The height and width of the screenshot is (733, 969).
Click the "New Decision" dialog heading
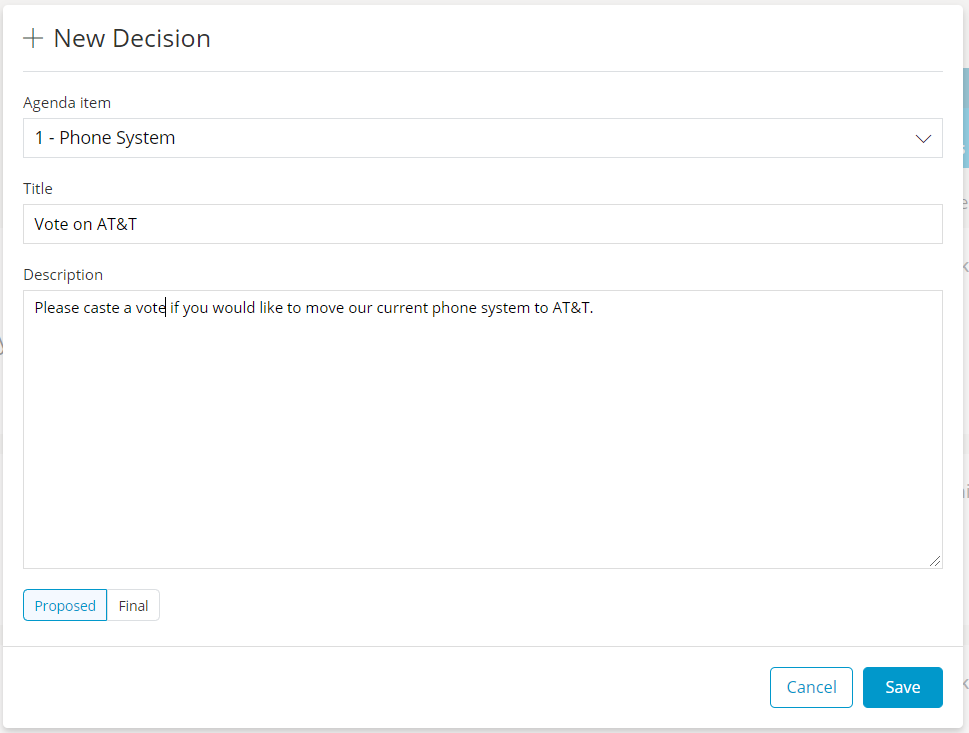pyautogui.click(x=132, y=39)
